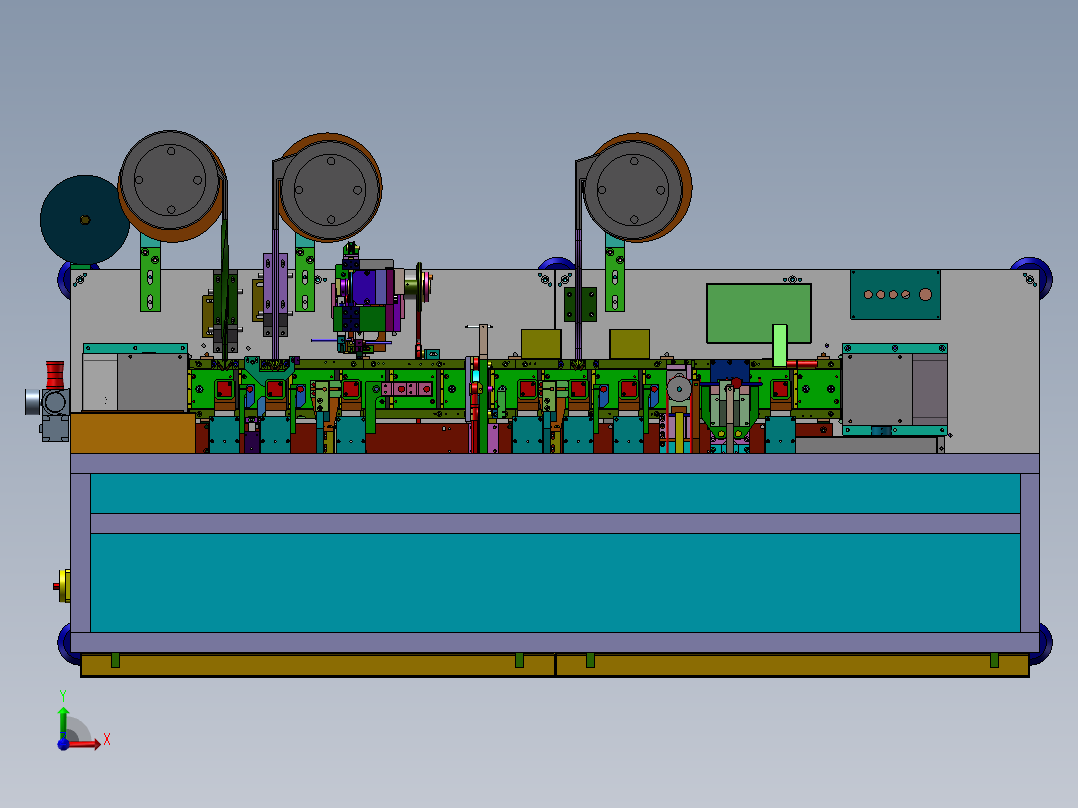The height and width of the screenshot is (808, 1078).
Task: Select the dark teal reel at far left
Action: pos(85,219)
